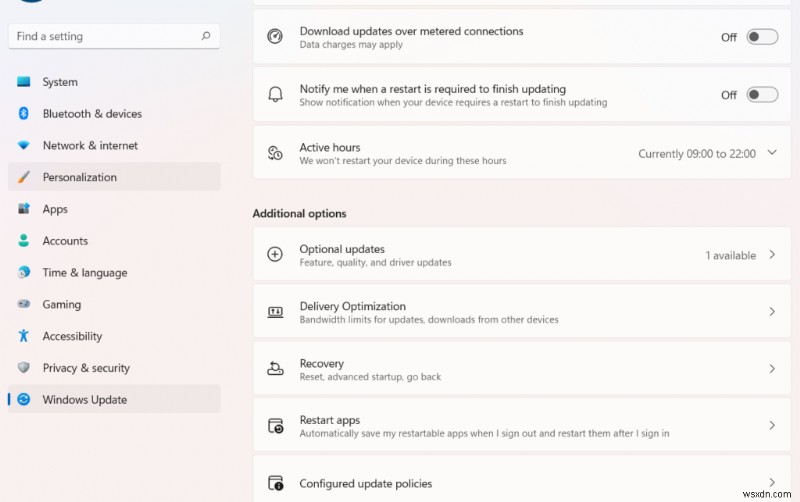Click the Find a setting search box
Image resolution: width=800 pixels, height=502 pixels.
tap(105, 36)
